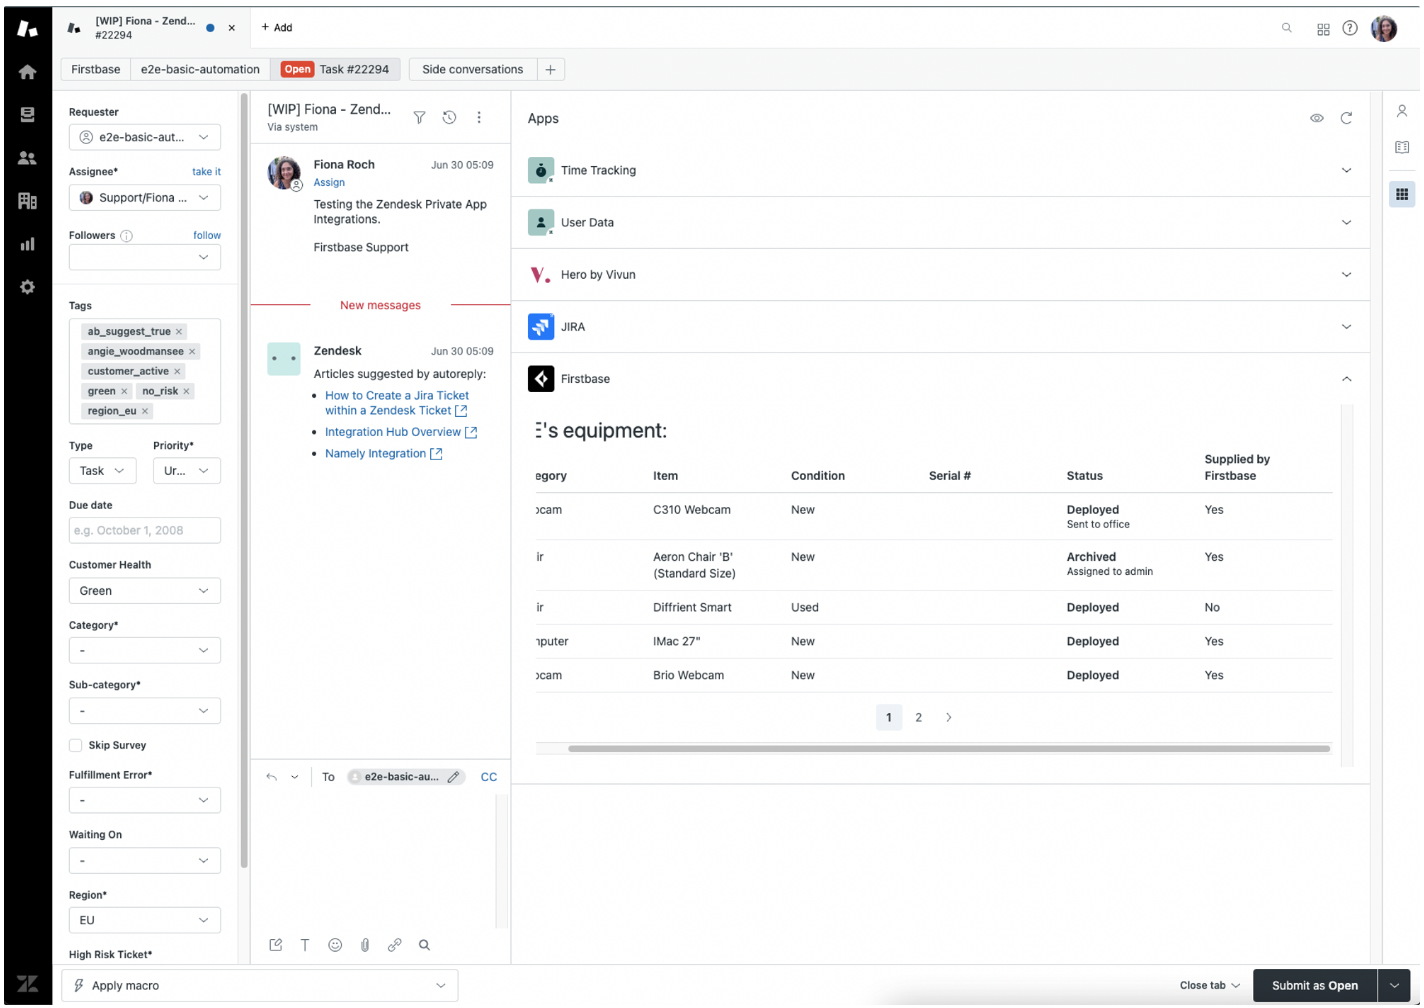Toggle apps visibility eye icon
This screenshot has height=1008, width=1424.
click(x=1317, y=118)
